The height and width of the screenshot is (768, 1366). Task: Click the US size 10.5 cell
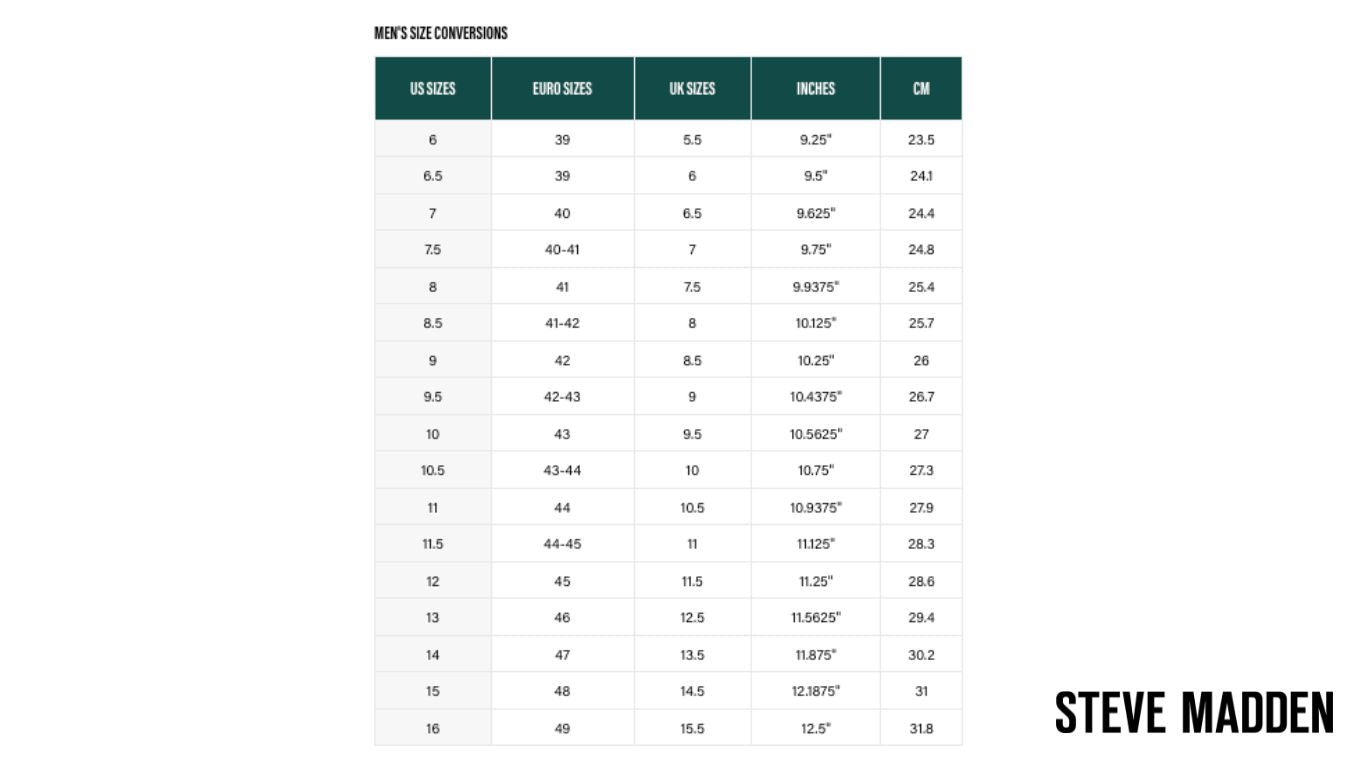pos(432,470)
